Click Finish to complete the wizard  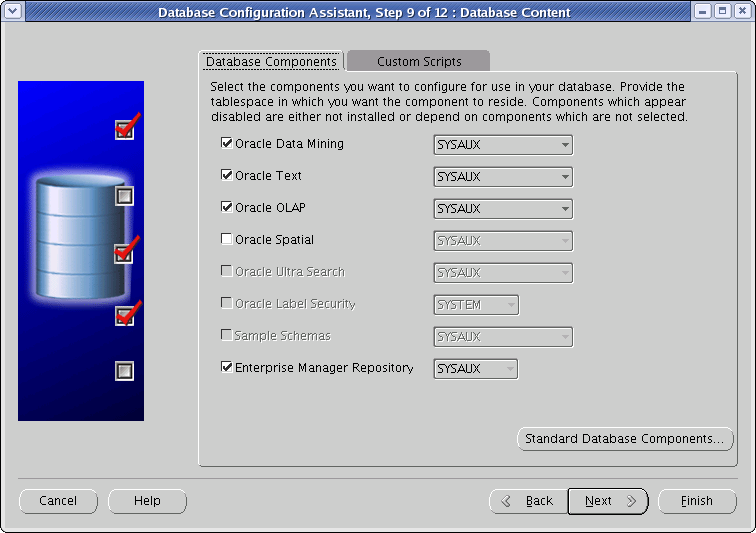697,501
